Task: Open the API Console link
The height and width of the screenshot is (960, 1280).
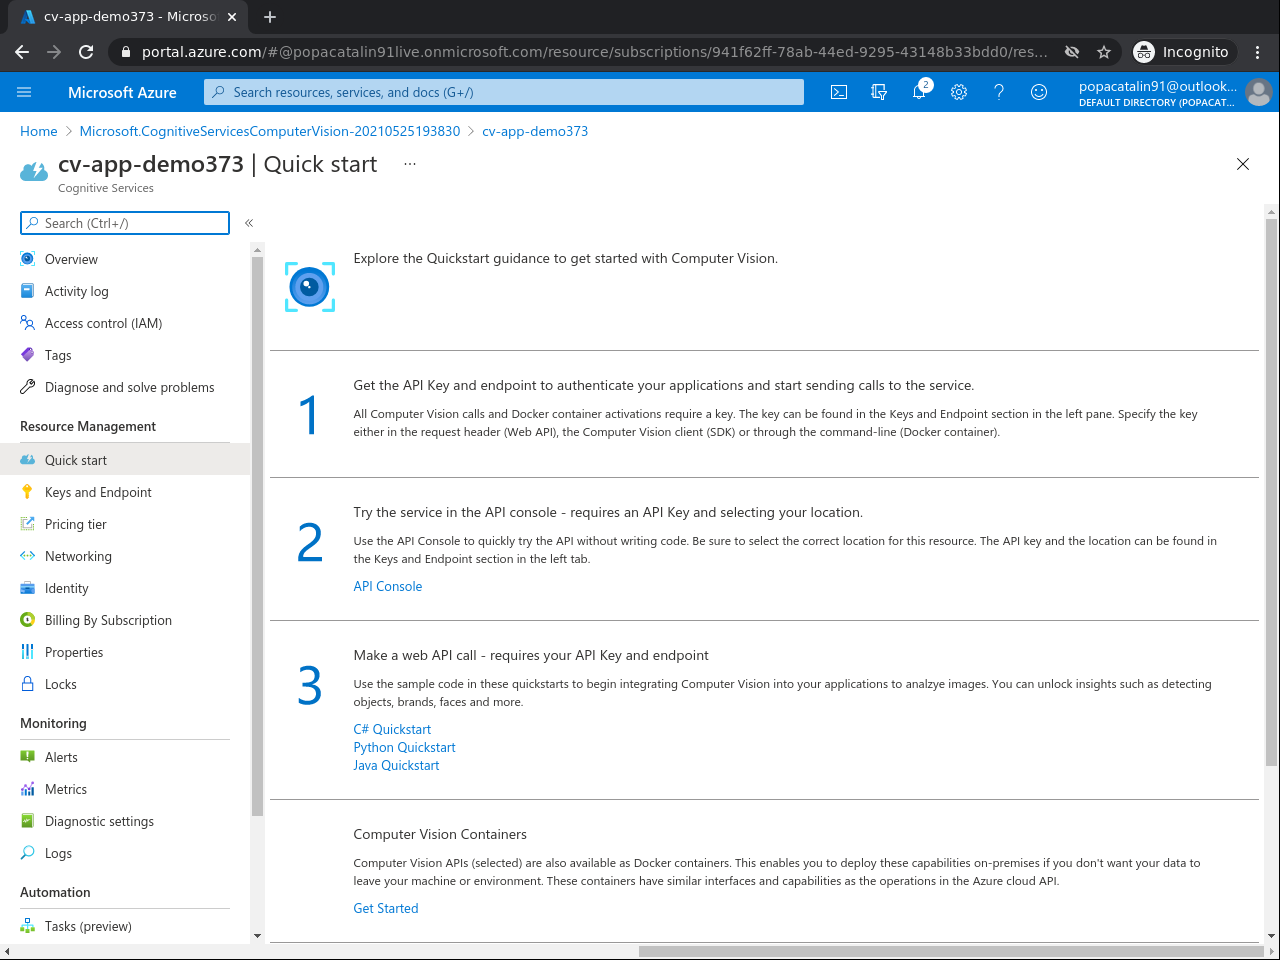Action: 388,586
